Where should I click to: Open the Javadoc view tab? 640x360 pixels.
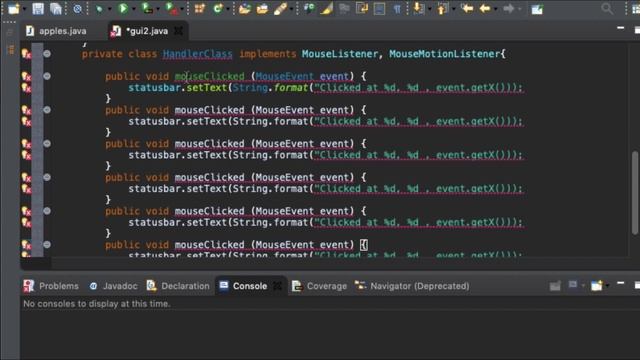(113, 286)
